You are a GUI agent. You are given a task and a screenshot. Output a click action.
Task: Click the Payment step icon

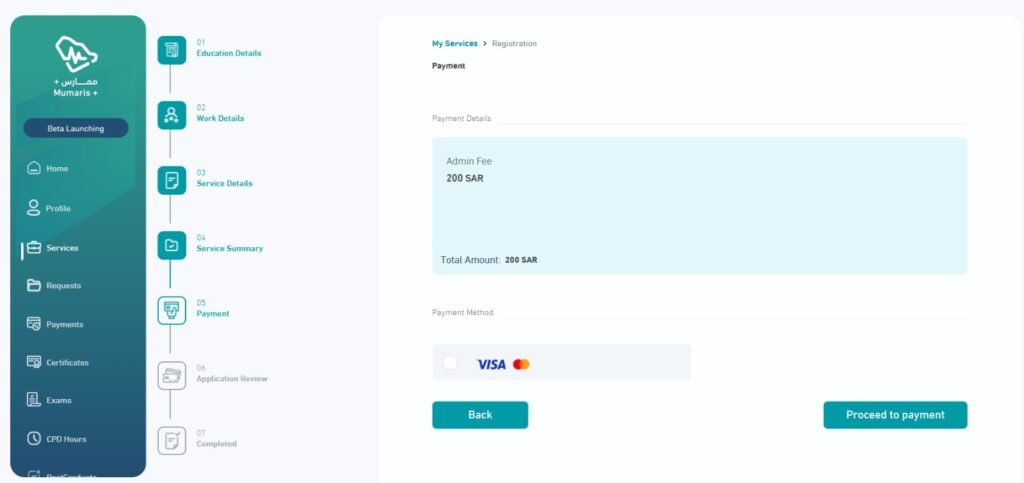click(x=172, y=311)
